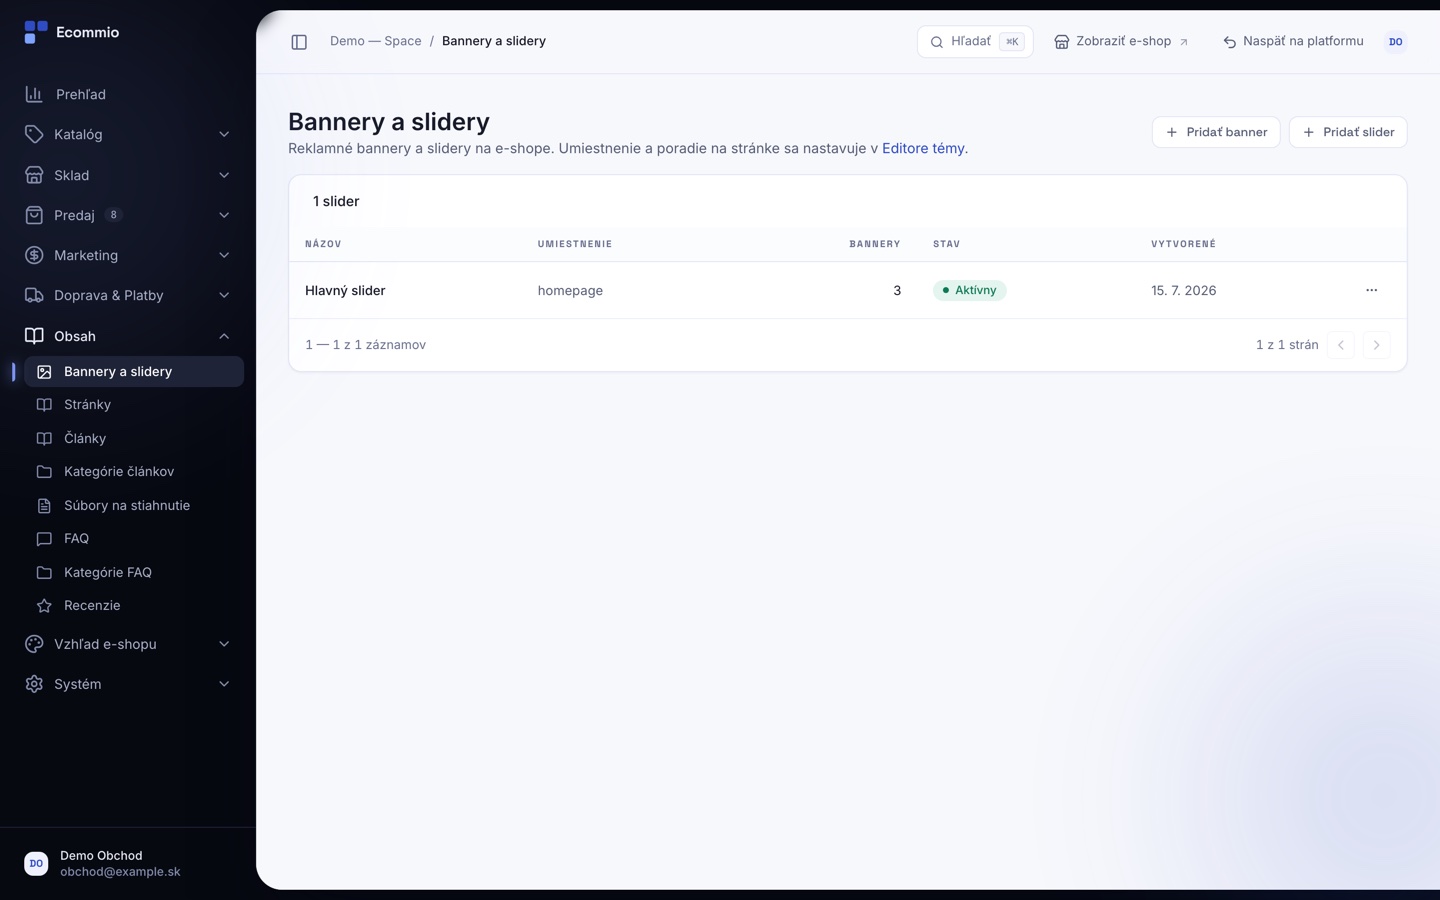Expand the Sklad chevron
The height and width of the screenshot is (900, 1440).
[x=224, y=175]
